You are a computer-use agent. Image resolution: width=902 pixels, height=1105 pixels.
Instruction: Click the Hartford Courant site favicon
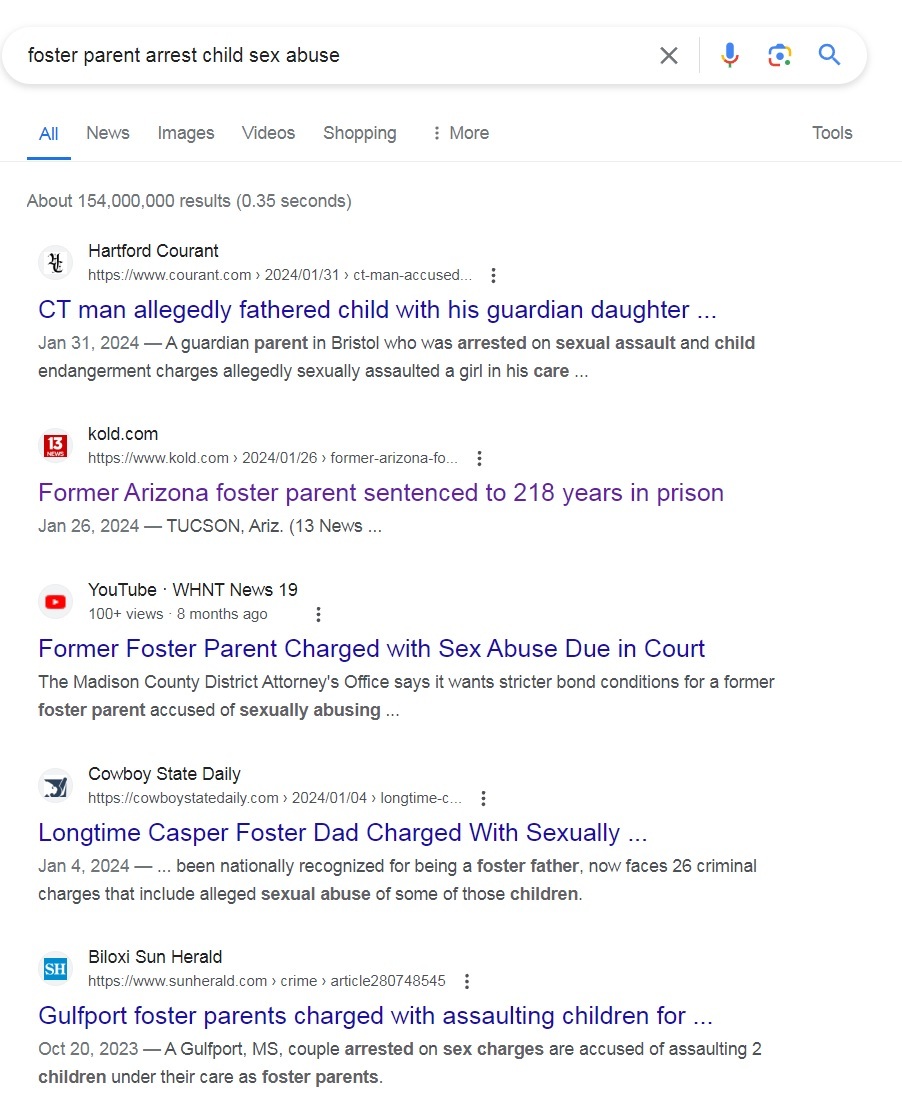55,263
